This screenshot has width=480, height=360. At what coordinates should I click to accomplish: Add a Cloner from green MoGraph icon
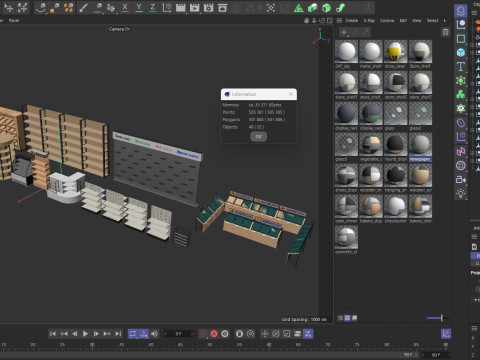[x=461, y=94]
